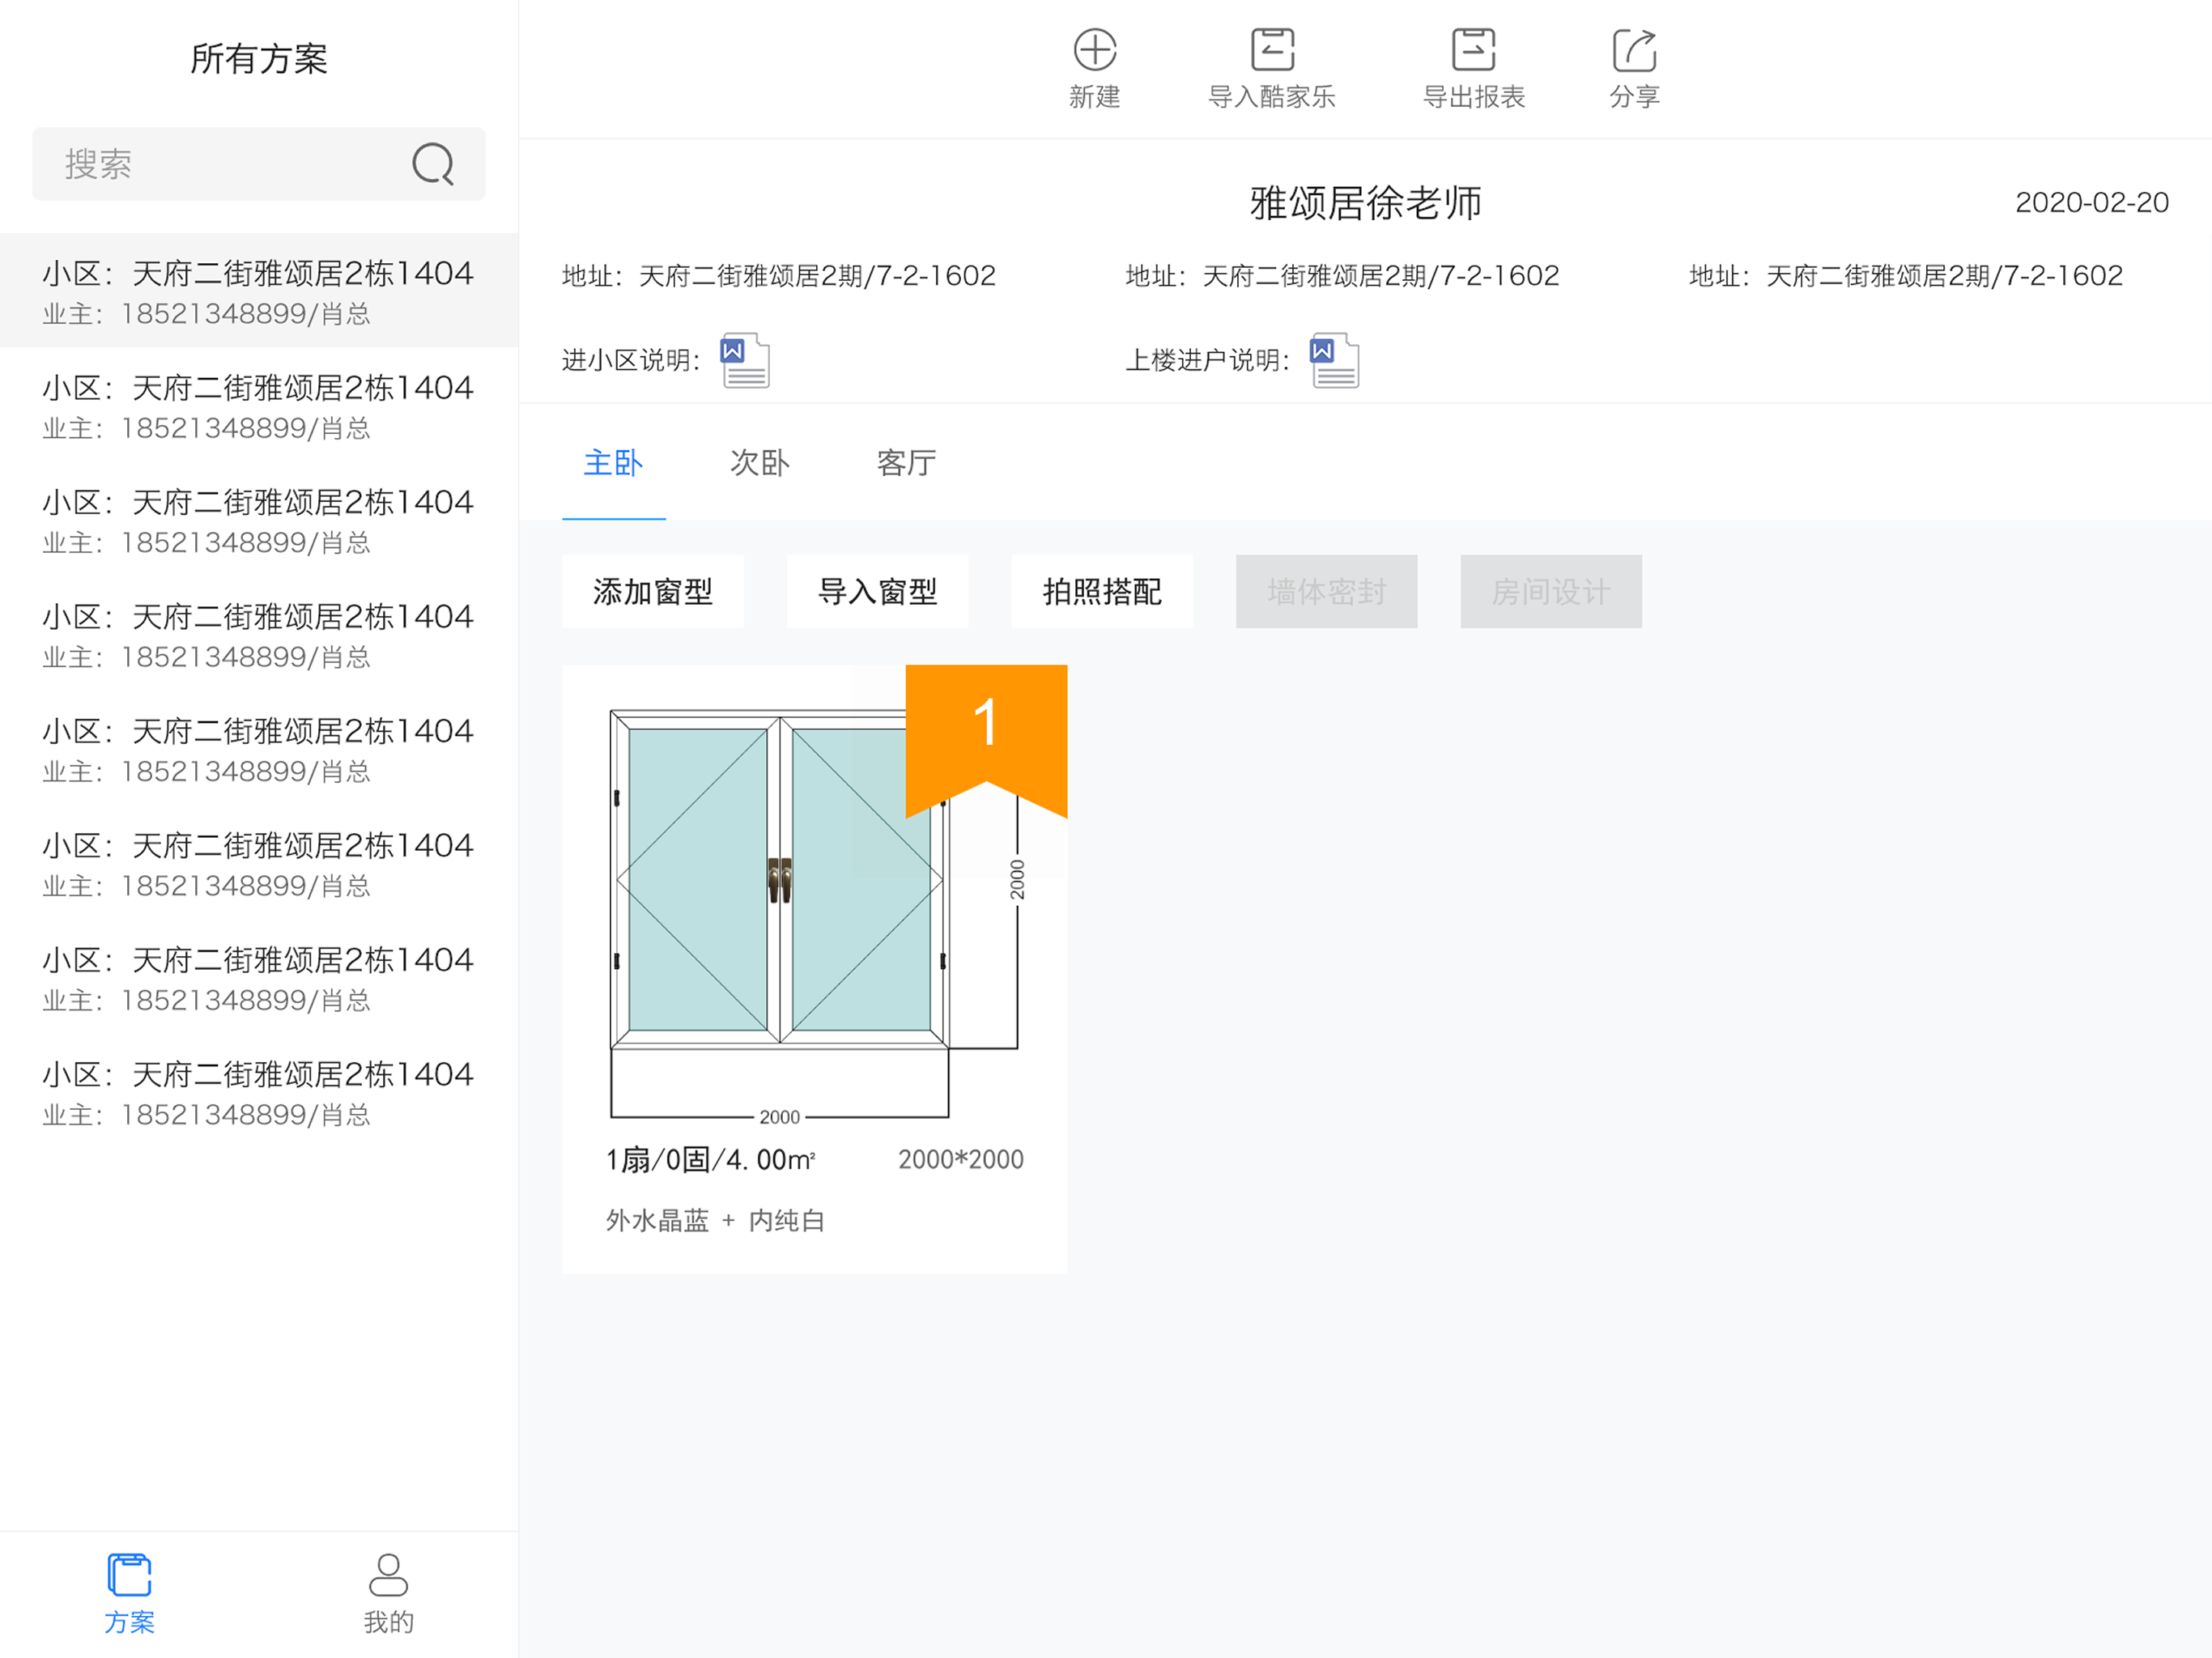Click the 添加窗型 button
This screenshot has height=1658, width=2212.
click(x=653, y=591)
